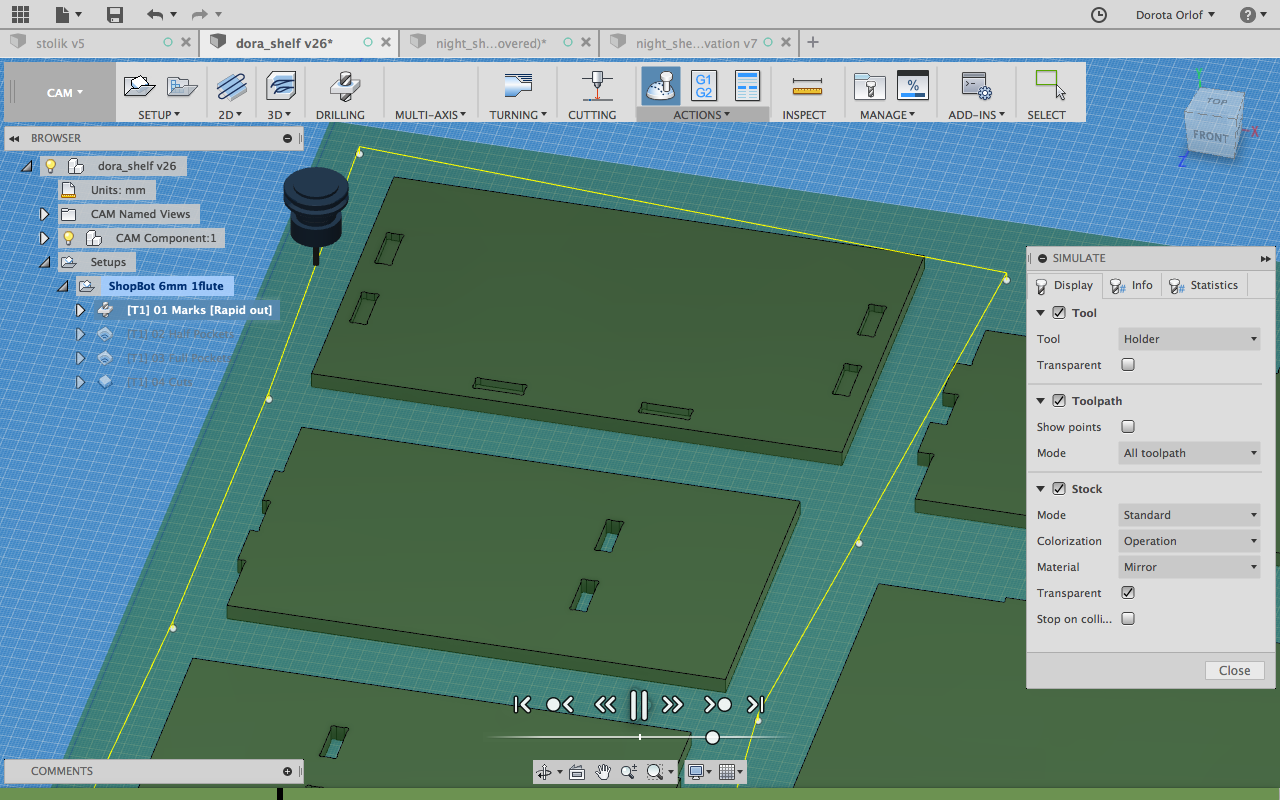Toggle visibility lightbulb of dora_shelf v26
The height and width of the screenshot is (800, 1280).
[x=51, y=166]
